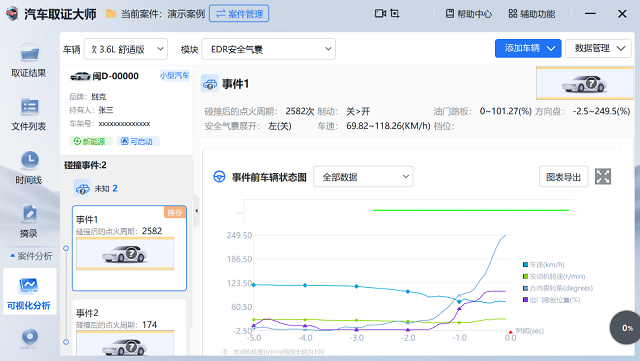This screenshot has height=361, width=640.
Task: Click the red zero-time marker on chart
Action: (510, 332)
